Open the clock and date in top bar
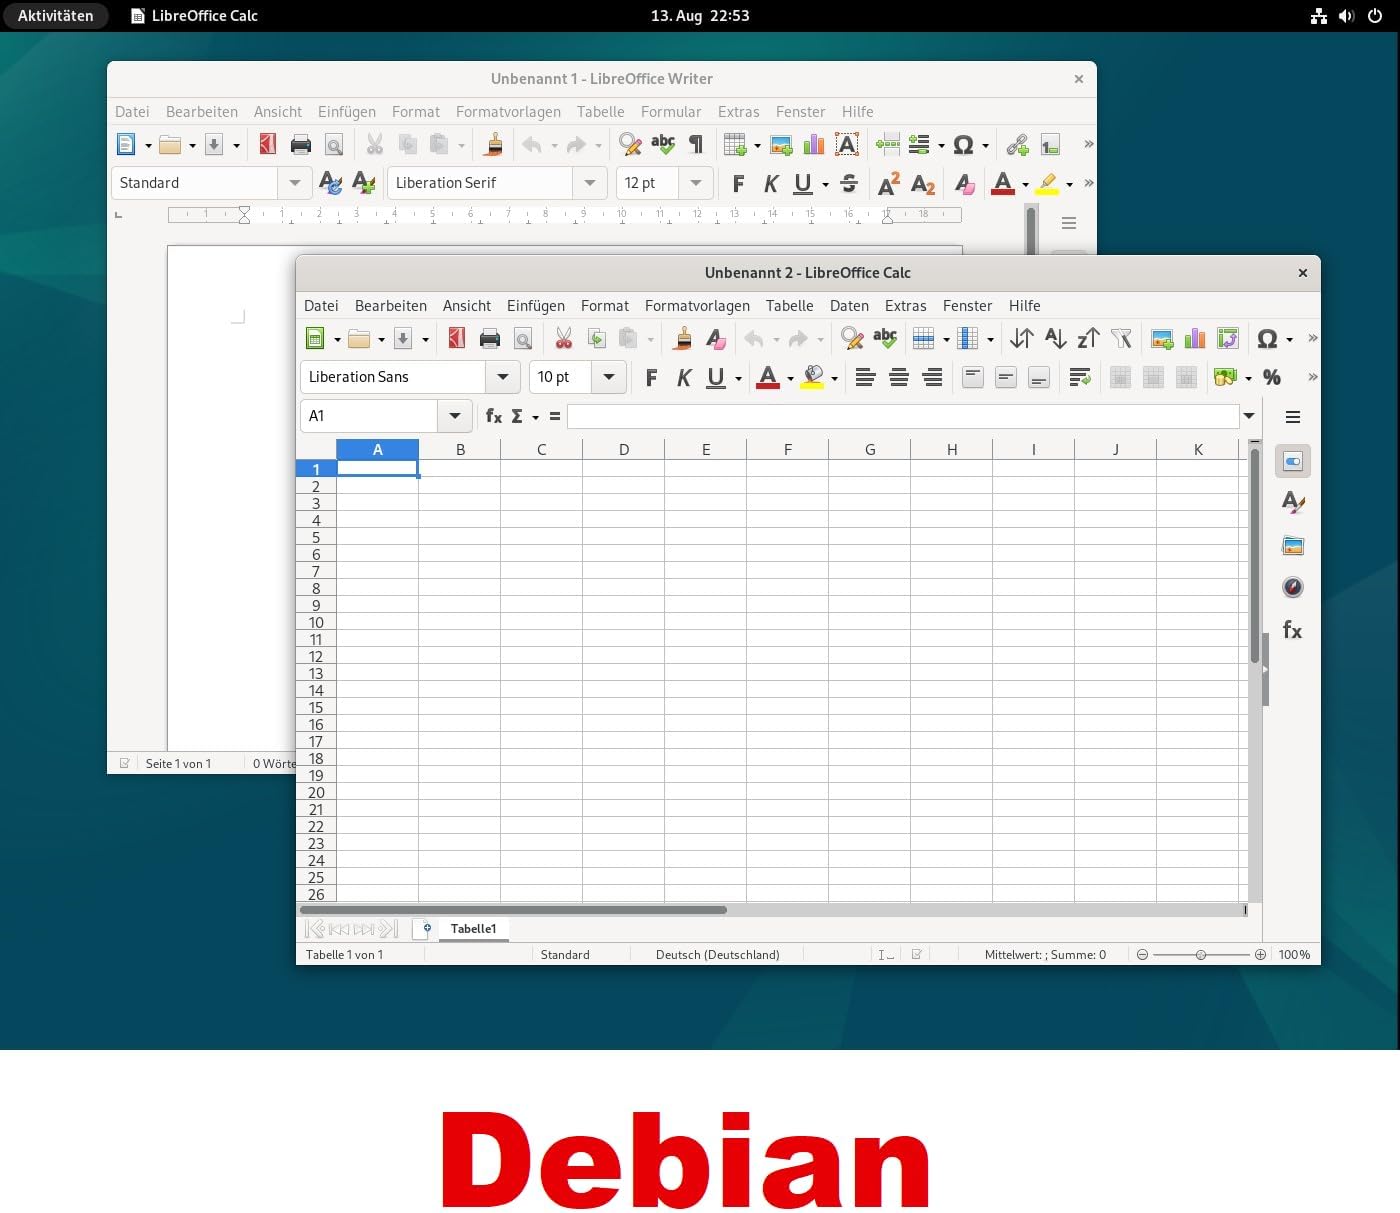This screenshot has width=1400, height=1213. [700, 16]
